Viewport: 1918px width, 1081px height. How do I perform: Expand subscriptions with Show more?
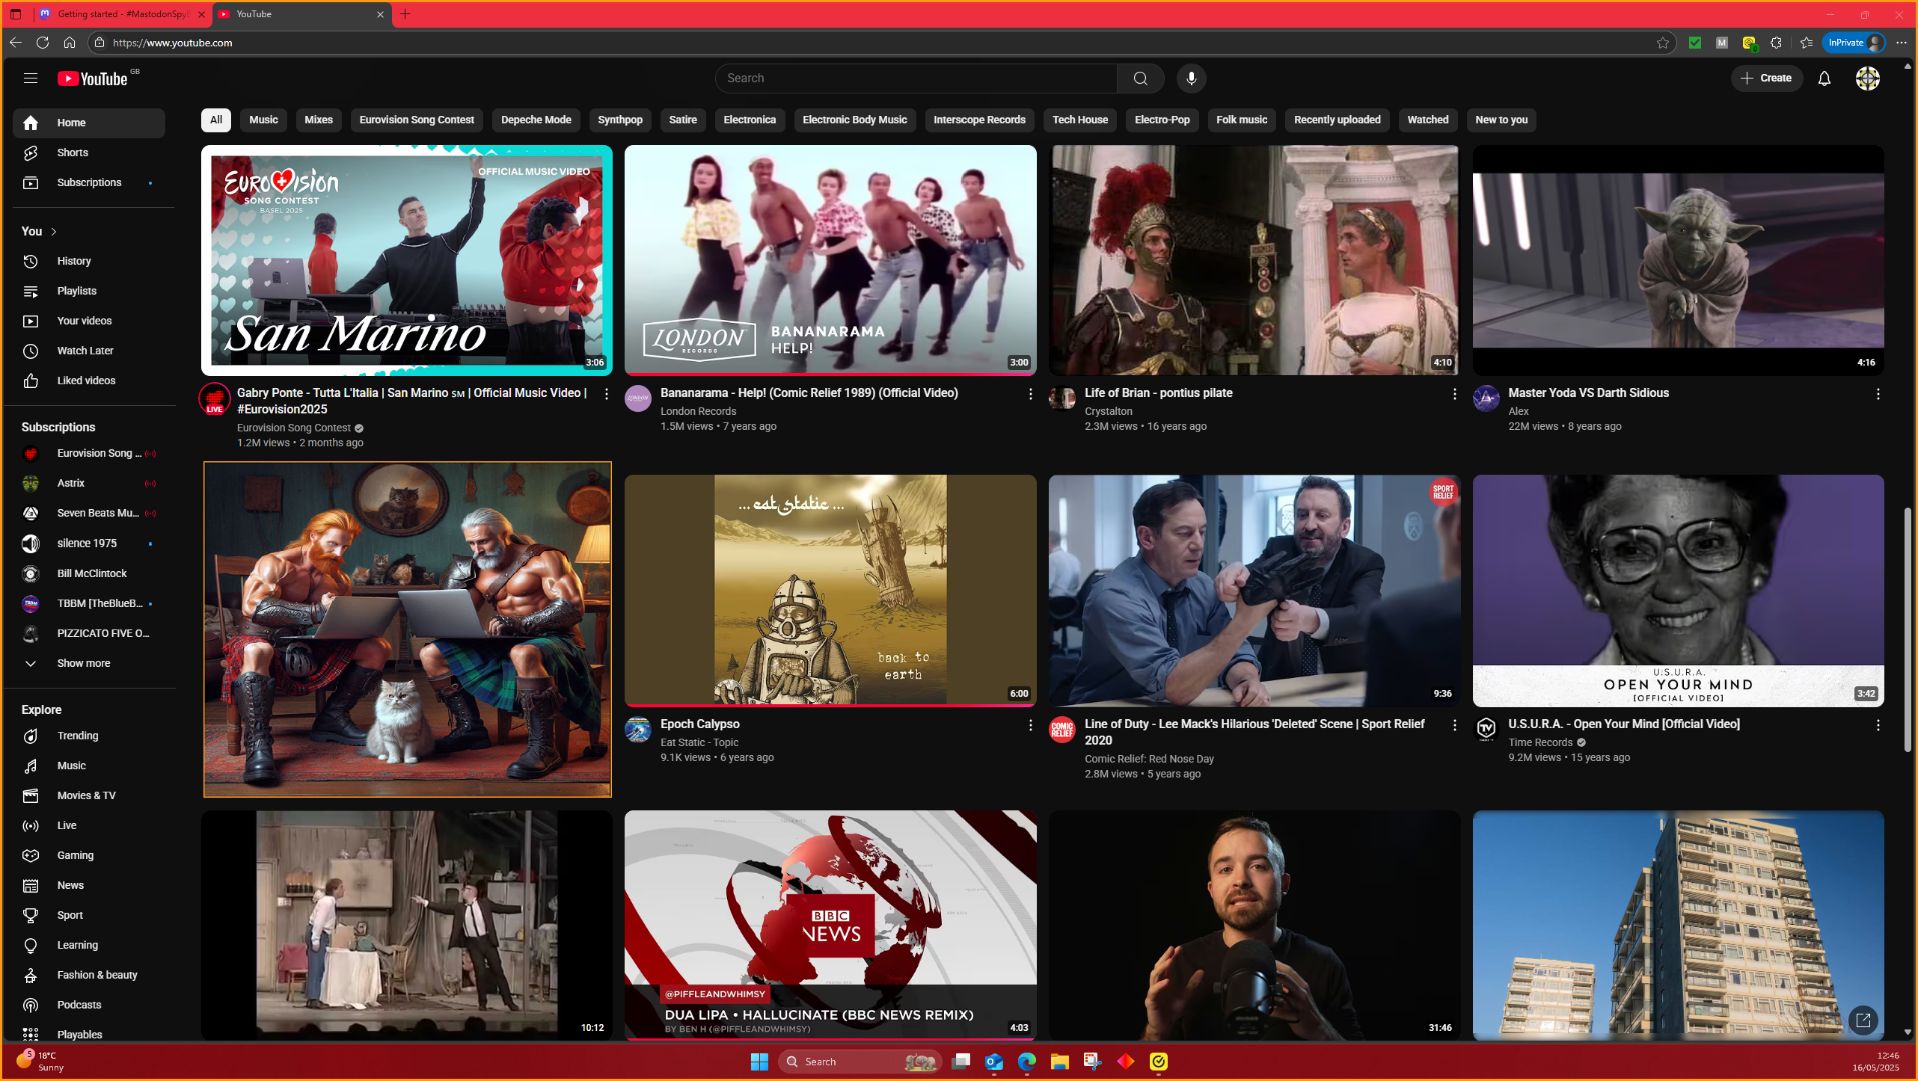click(x=83, y=663)
